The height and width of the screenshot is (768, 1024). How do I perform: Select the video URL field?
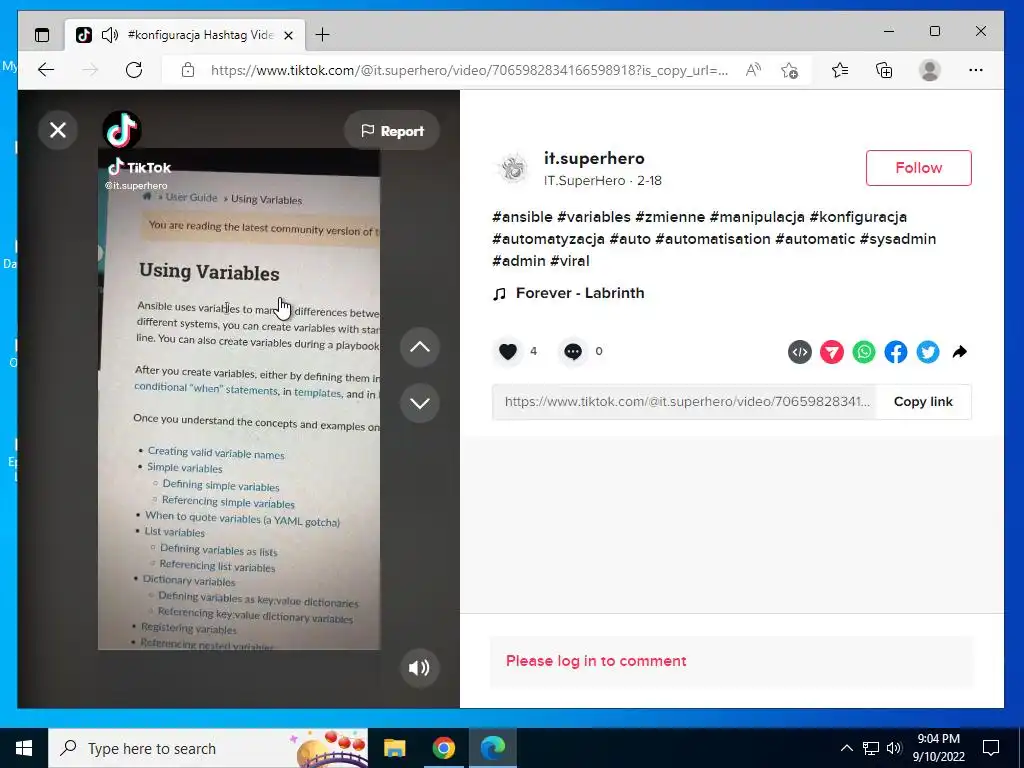[x=685, y=402]
